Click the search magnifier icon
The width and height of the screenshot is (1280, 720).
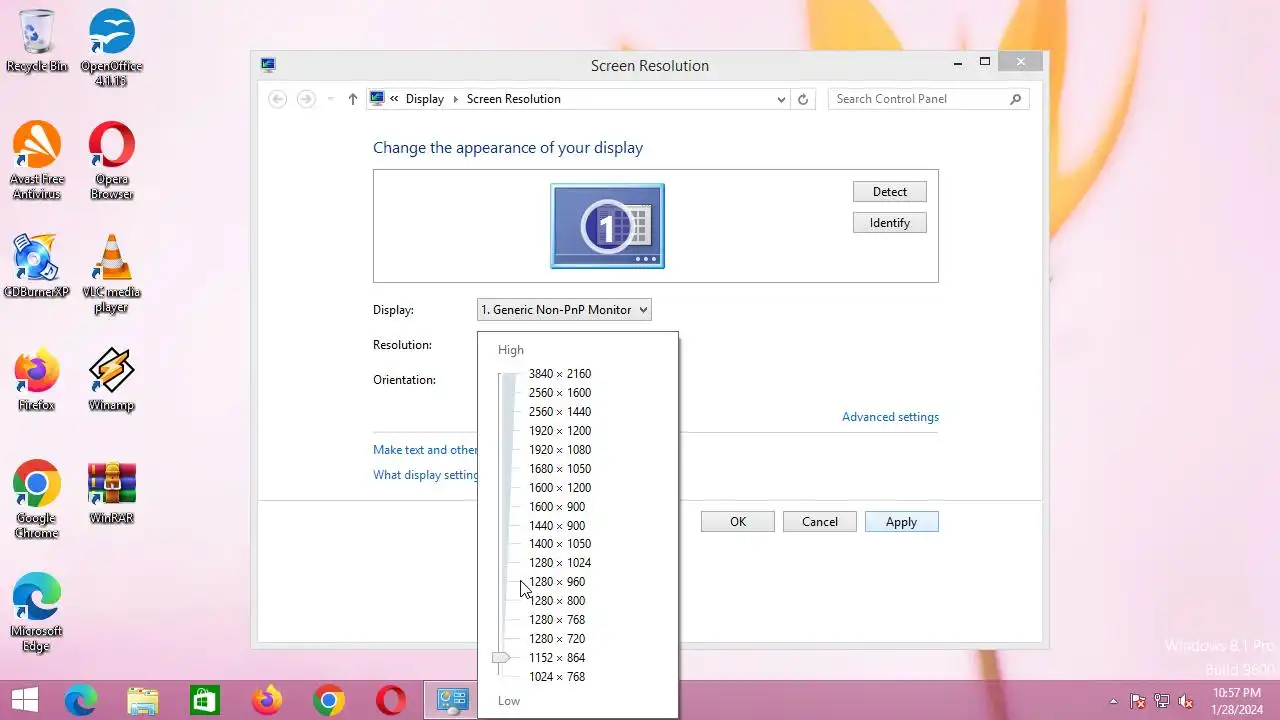pos(1016,99)
